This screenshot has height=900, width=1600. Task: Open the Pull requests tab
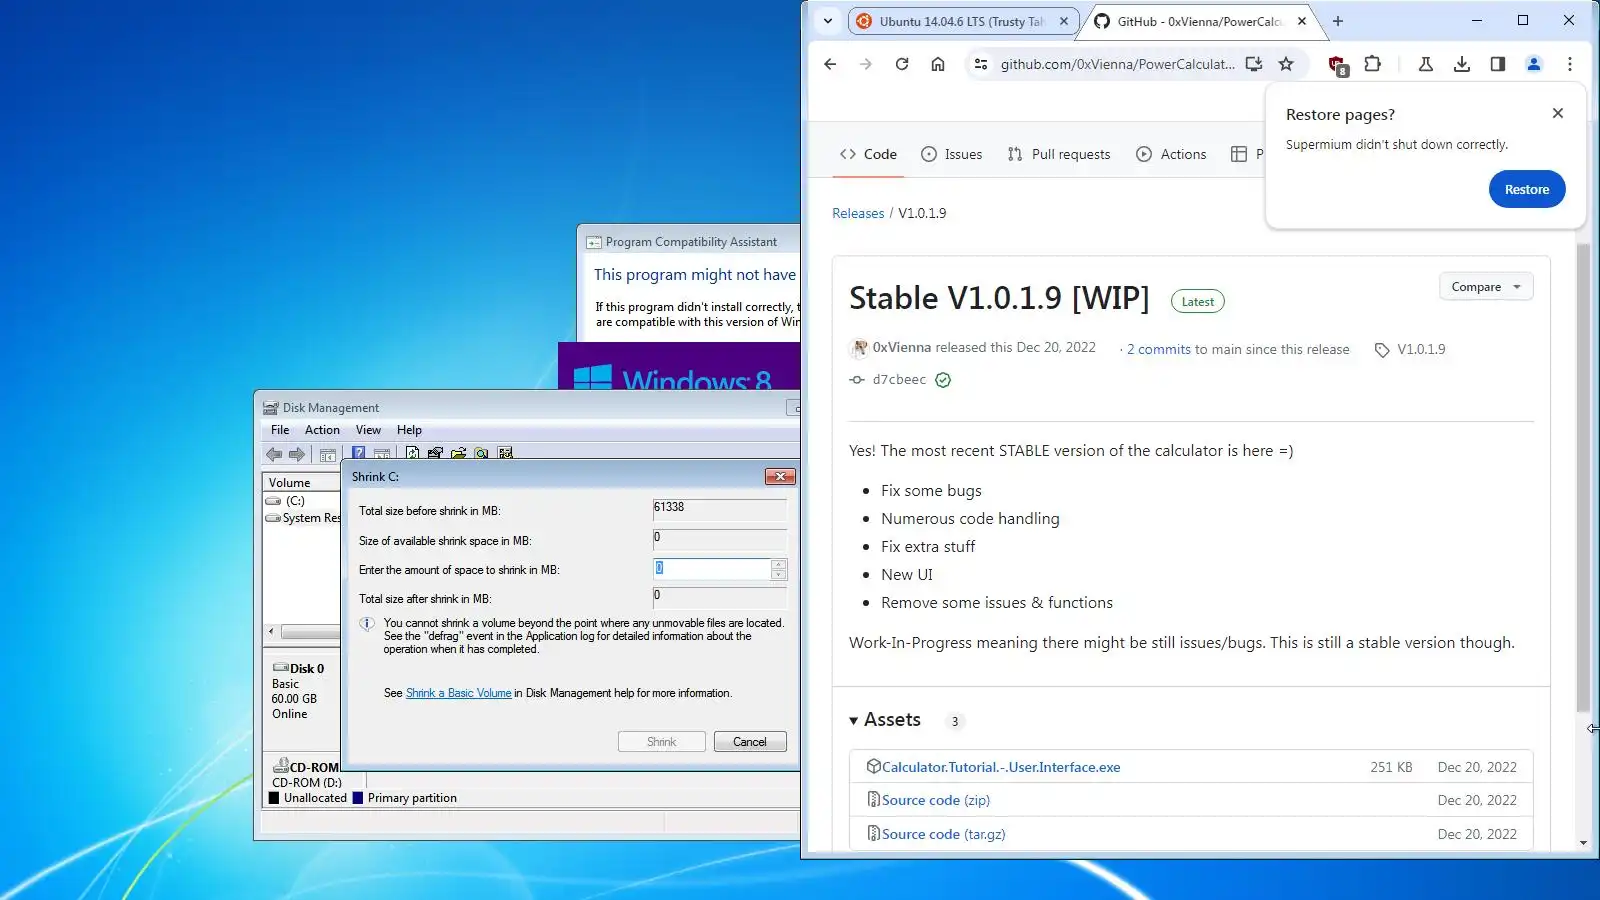pos(1059,154)
